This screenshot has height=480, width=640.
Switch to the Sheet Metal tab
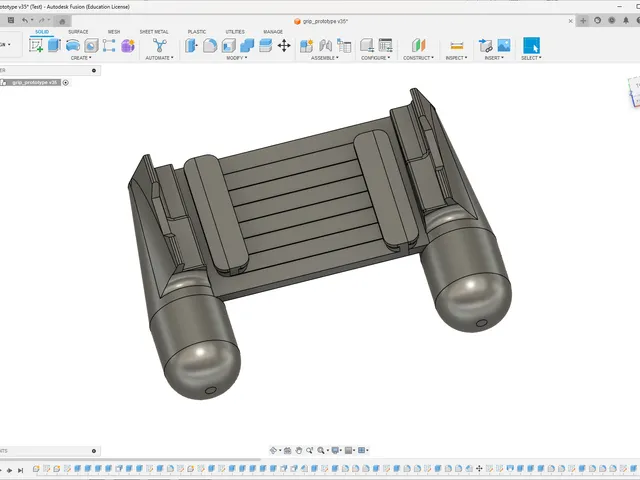[154, 32]
